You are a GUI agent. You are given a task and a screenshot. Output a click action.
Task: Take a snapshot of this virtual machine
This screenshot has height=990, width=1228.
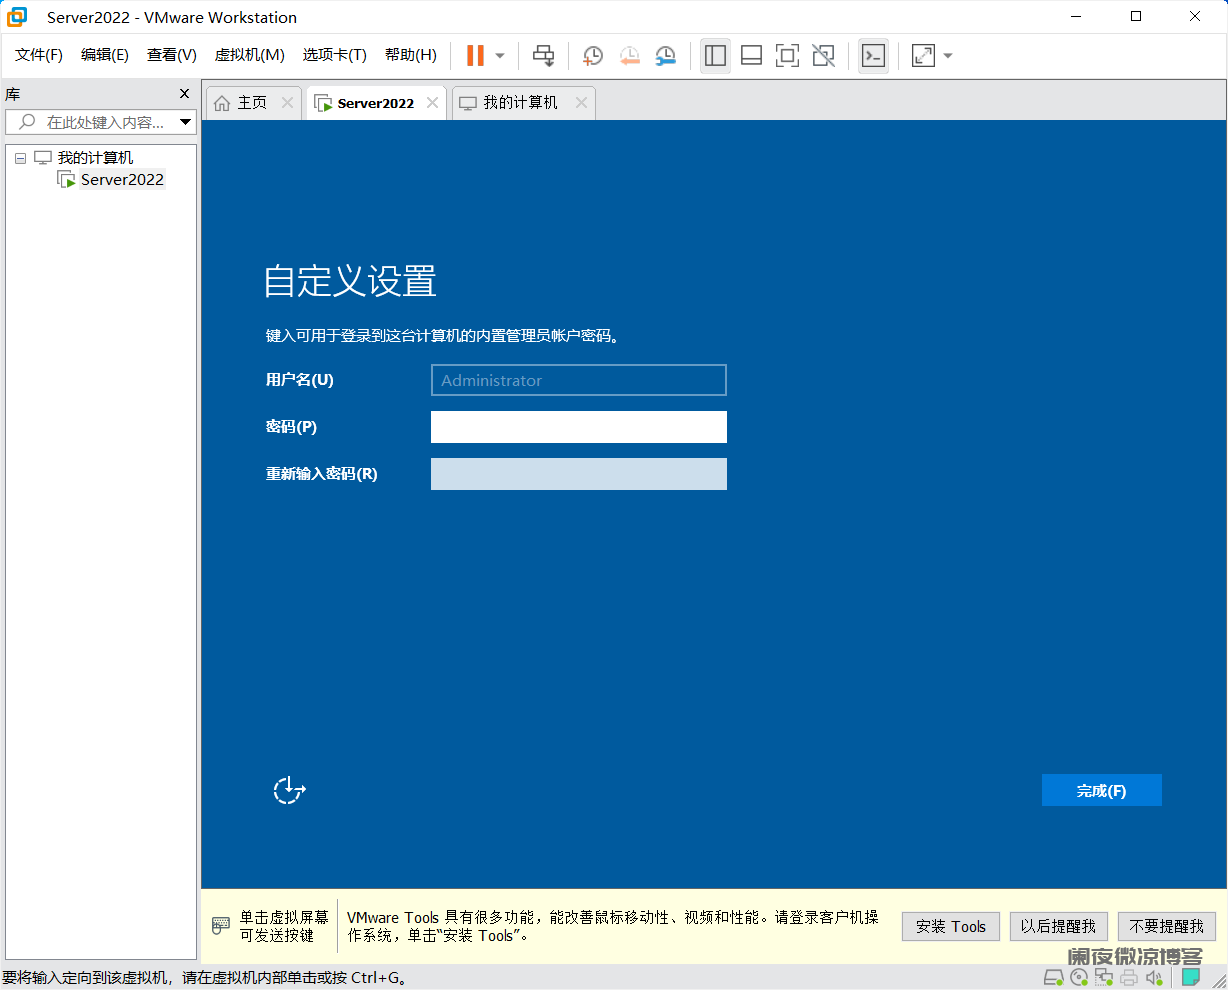pyautogui.click(x=592, y=56)
